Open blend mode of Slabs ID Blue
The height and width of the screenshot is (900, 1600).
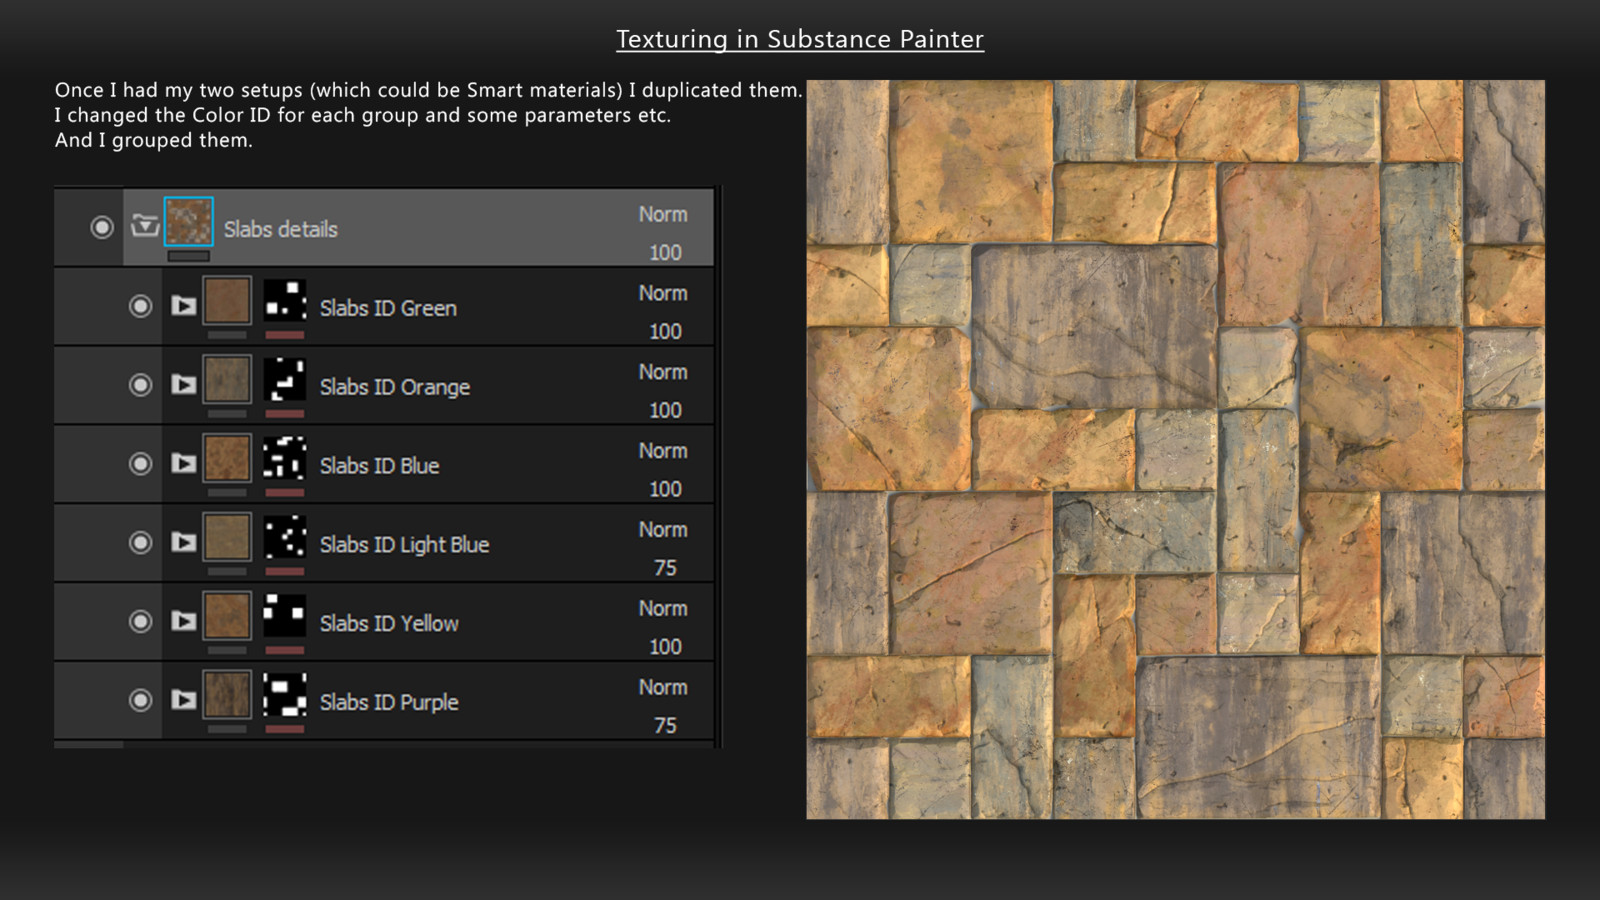coord(663,451)
